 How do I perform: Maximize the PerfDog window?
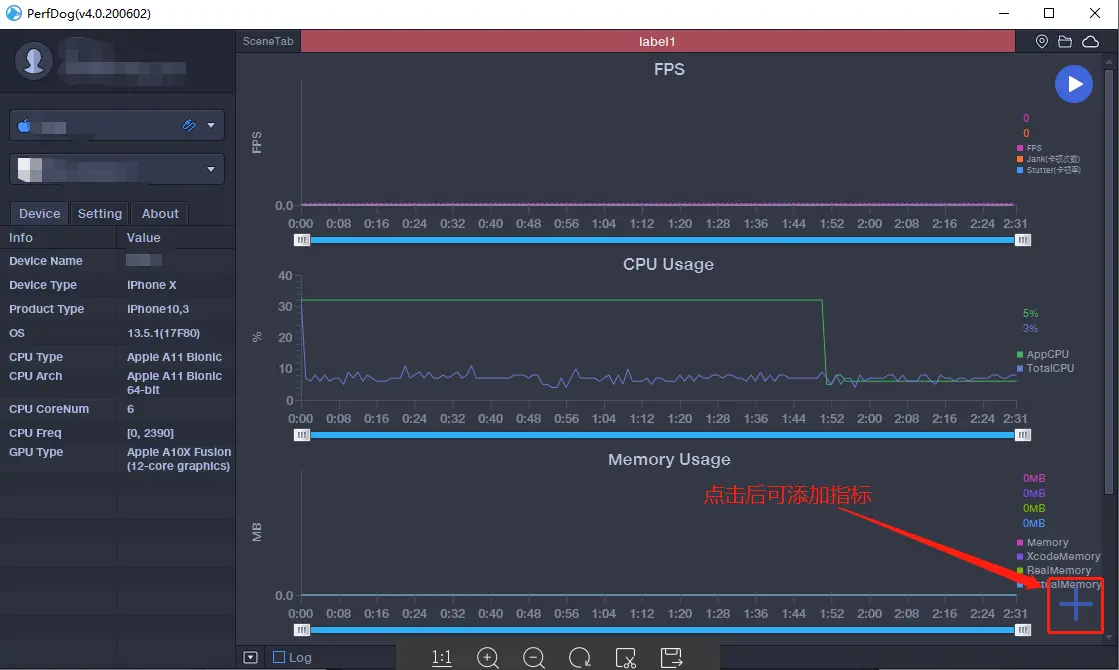click(1048, 13)
